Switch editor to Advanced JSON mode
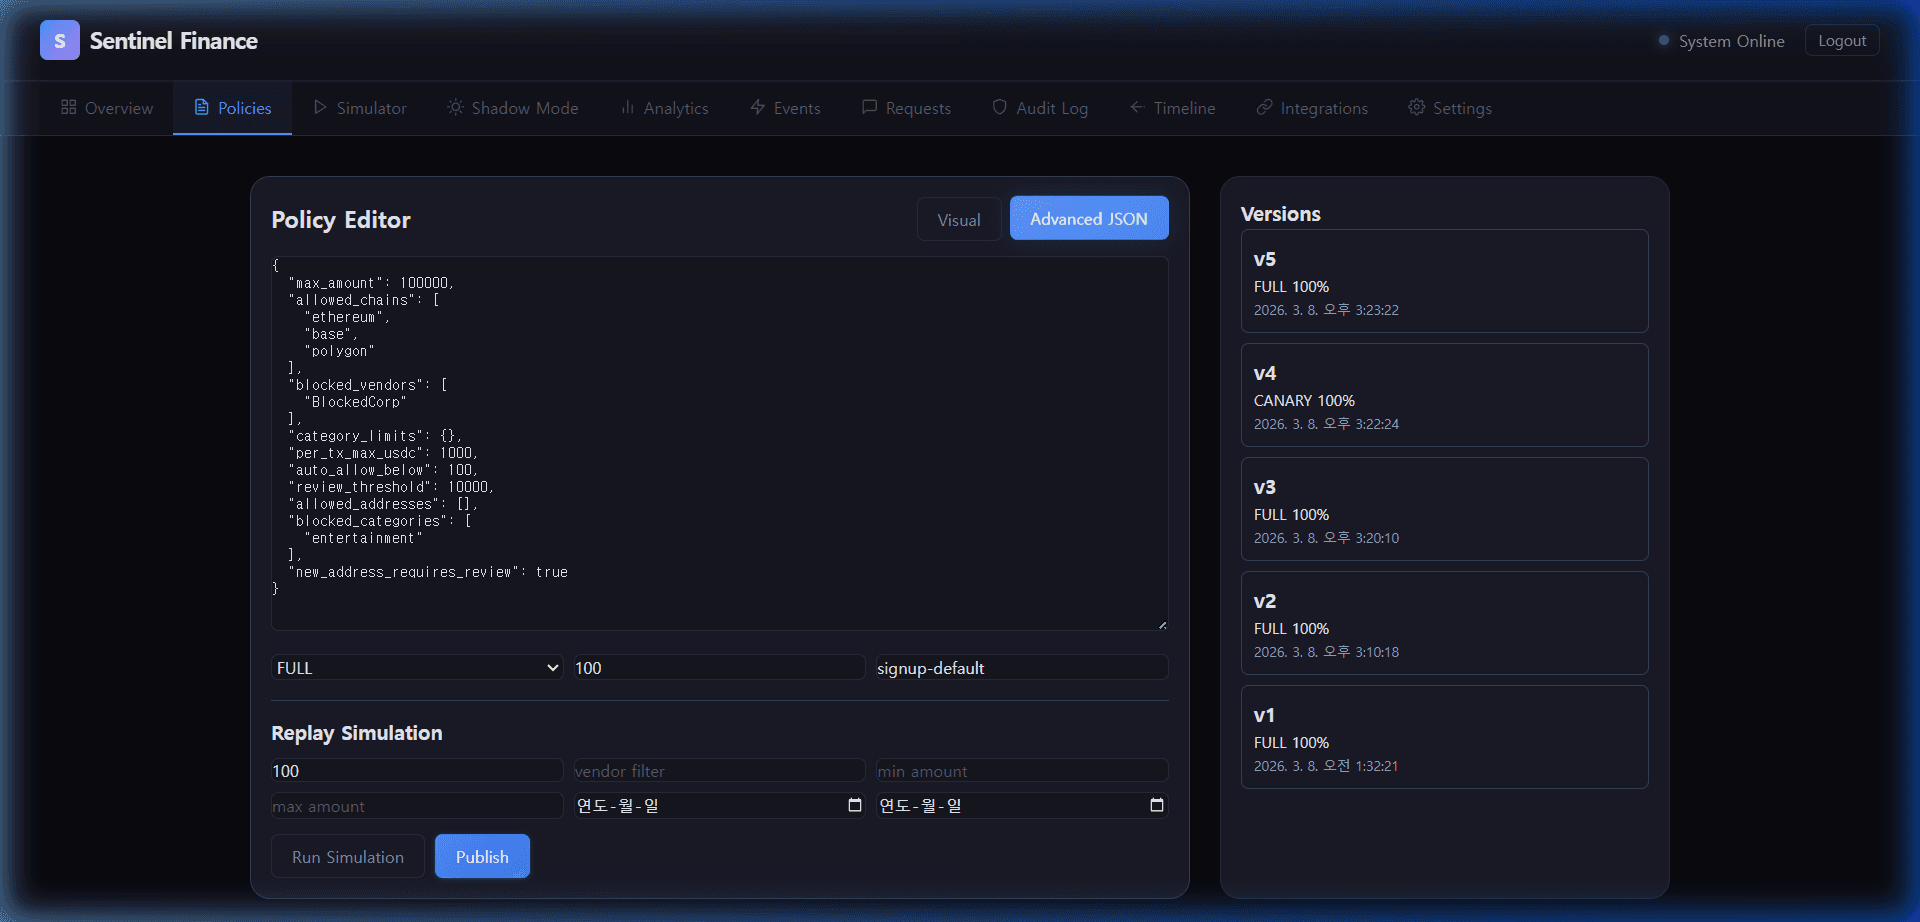1920x922 pixels. [1088, 219]
